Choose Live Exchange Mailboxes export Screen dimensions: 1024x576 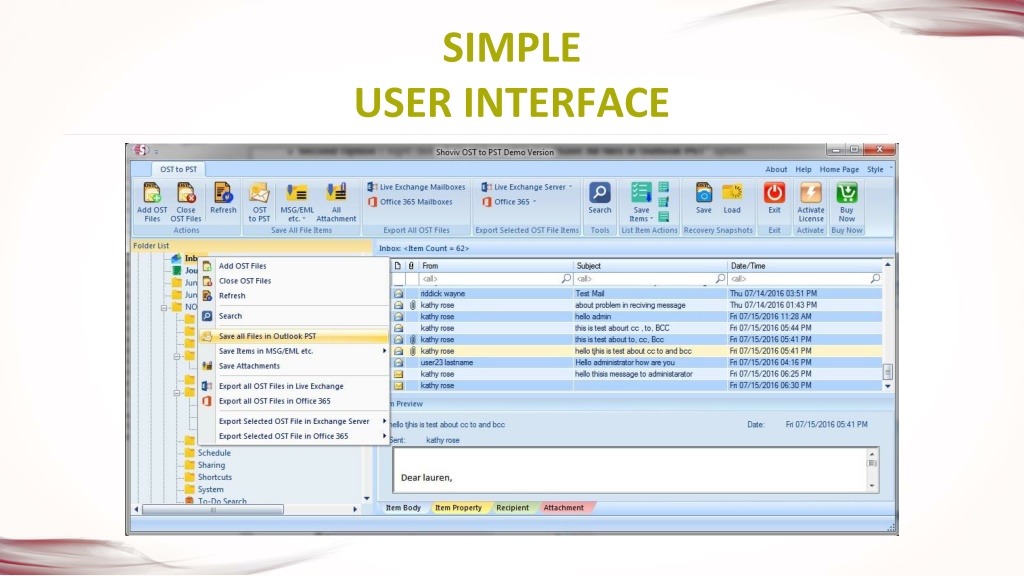coord(416,187)
